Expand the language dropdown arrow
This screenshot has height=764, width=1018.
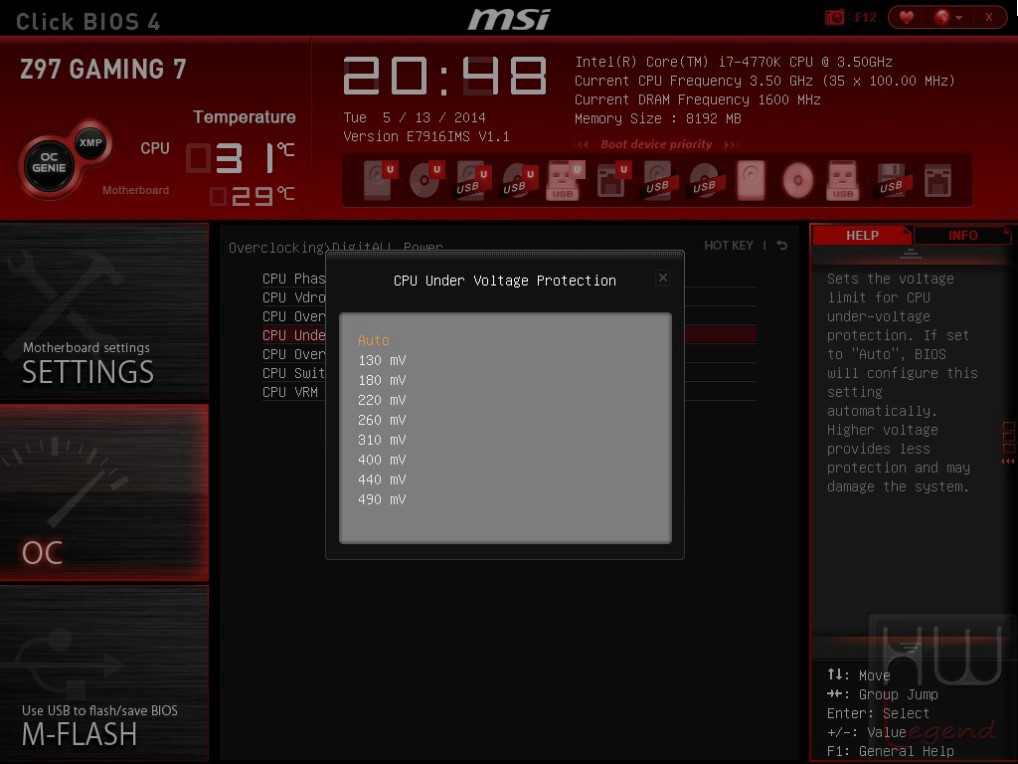click(x=958, y=18)
